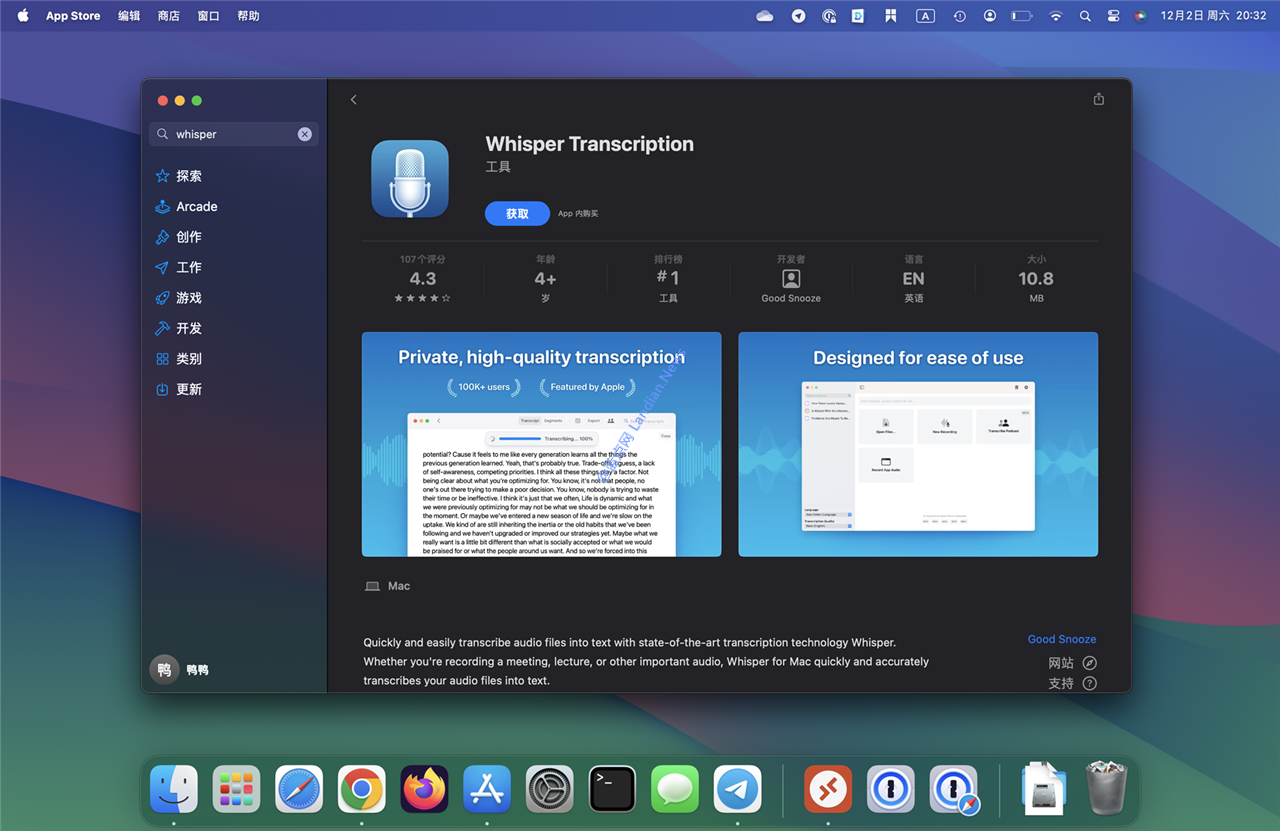1280x831 pixels.
Task: Open Trash from the Dock
Action: pos(1106,789)
